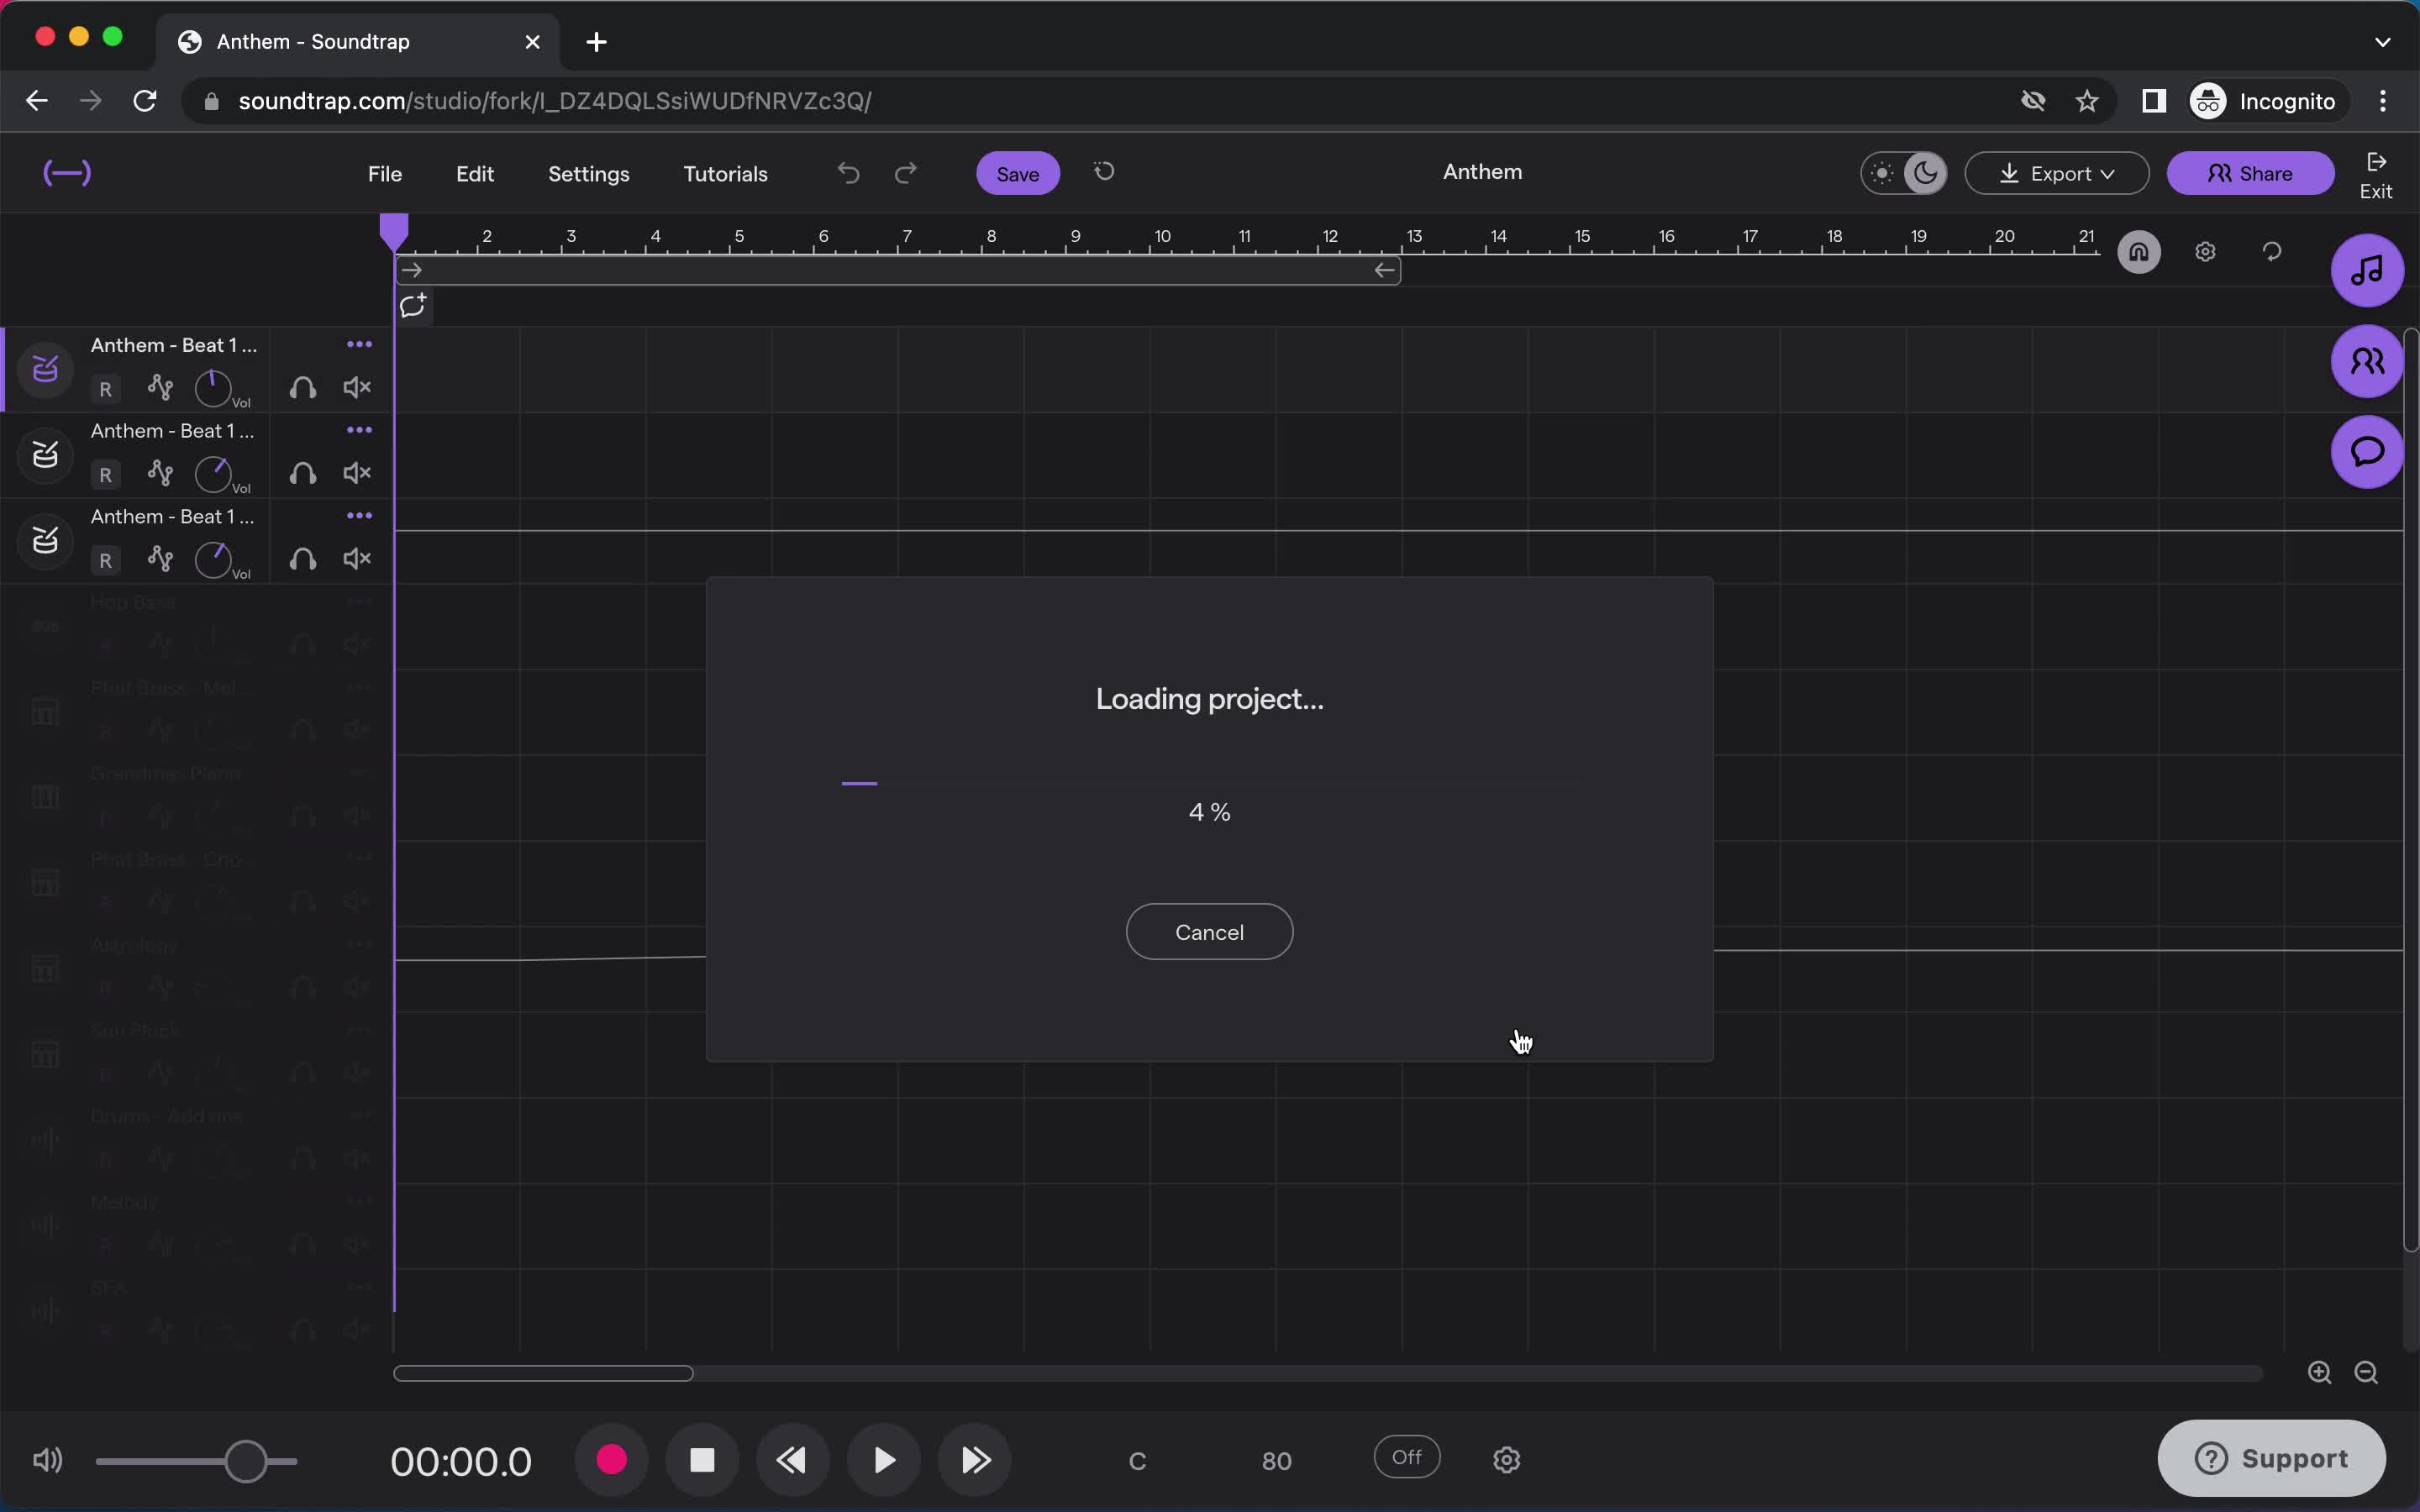This screenshot has width=2420, height=1512.
Task: Select the second Anthem Beat drum instrument icon
Action: (45, 455)
